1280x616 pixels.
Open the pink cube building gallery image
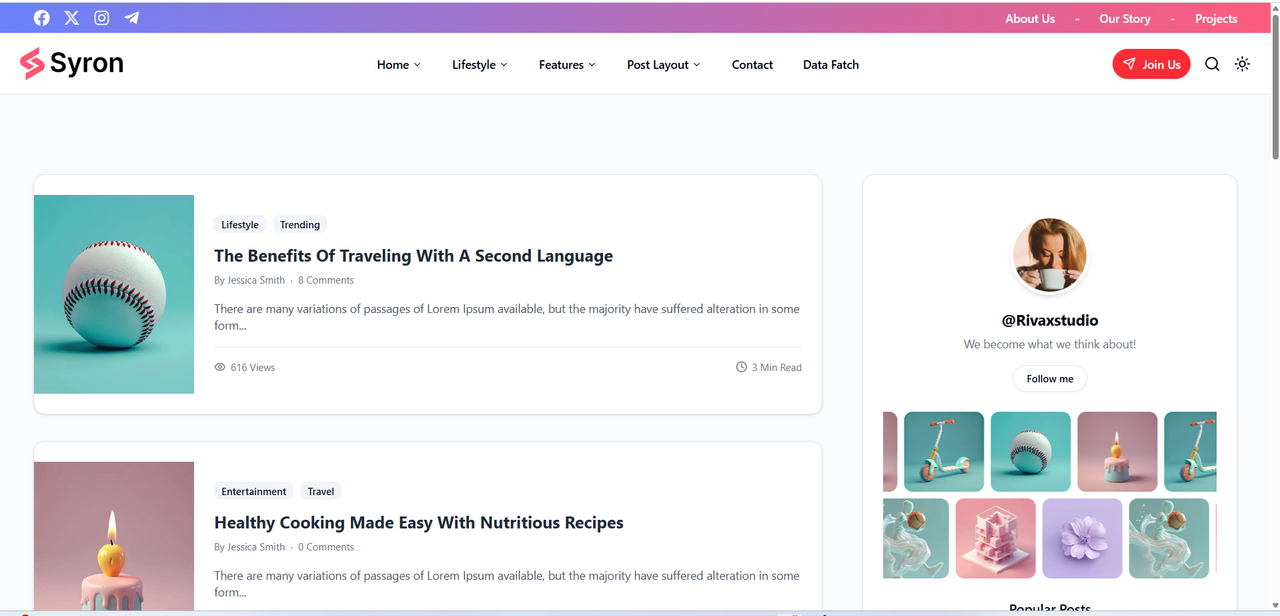click(996, 539)
